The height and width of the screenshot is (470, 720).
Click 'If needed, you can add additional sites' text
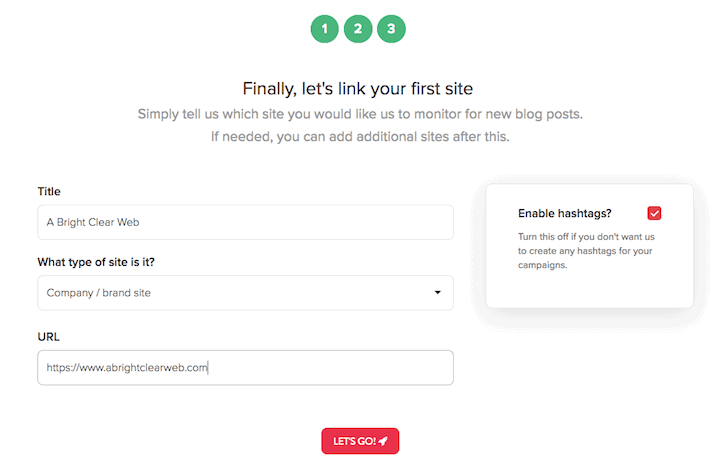pos(359,136)
